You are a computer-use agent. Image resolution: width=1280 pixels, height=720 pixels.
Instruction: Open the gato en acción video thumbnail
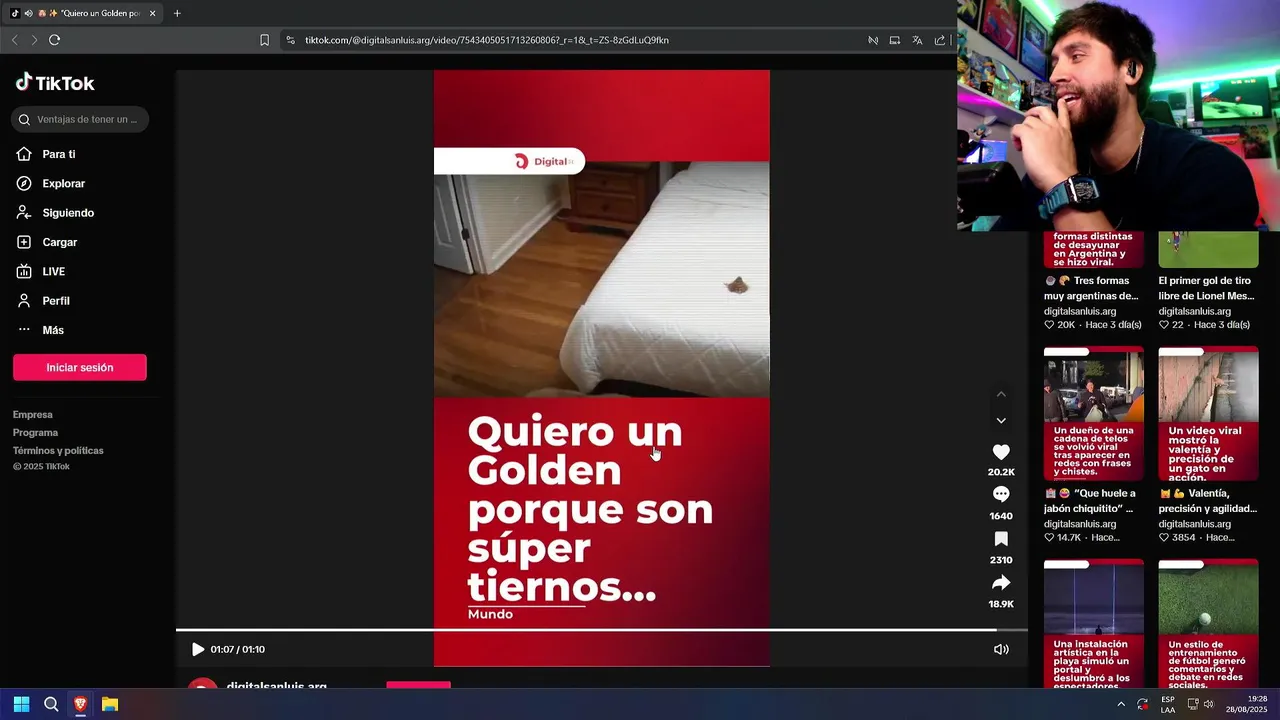[1209, 414]
